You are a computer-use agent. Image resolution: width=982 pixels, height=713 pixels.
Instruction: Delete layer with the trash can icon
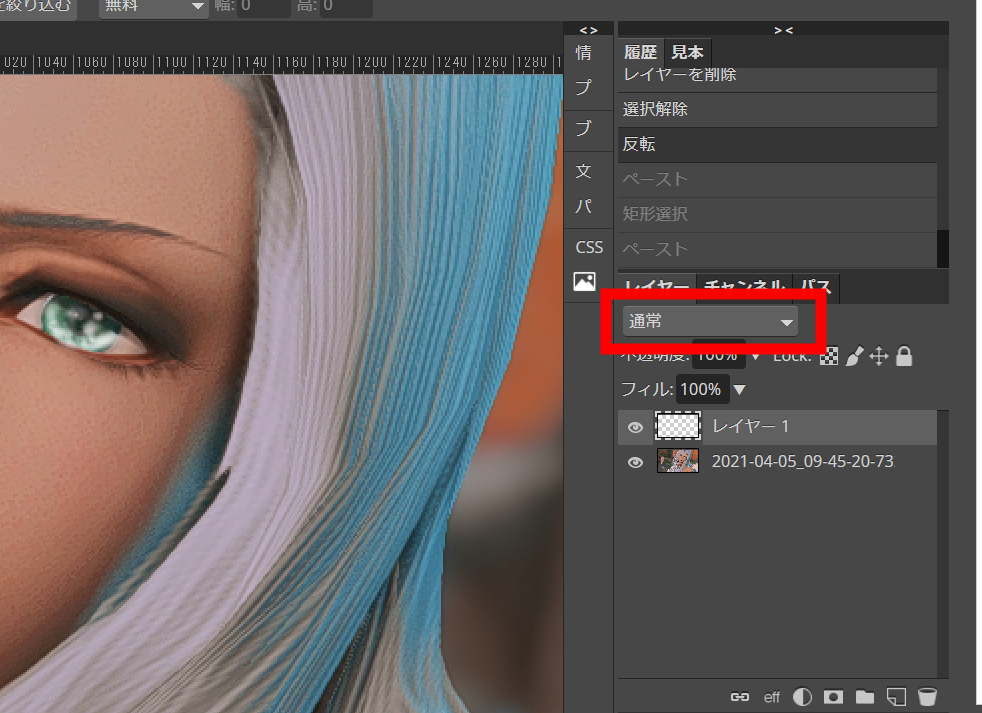[927, 697]
